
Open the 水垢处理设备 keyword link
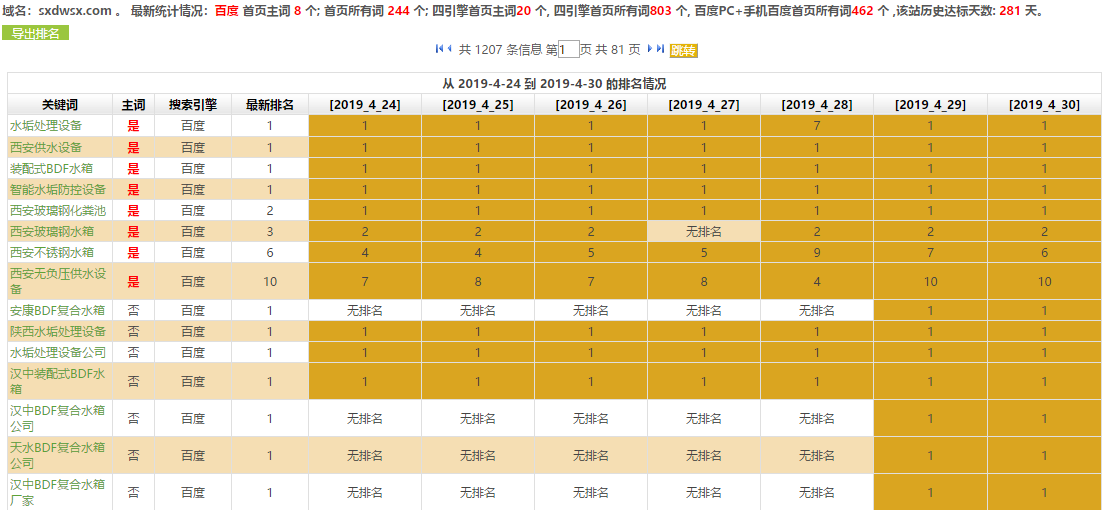click(46, 126)
